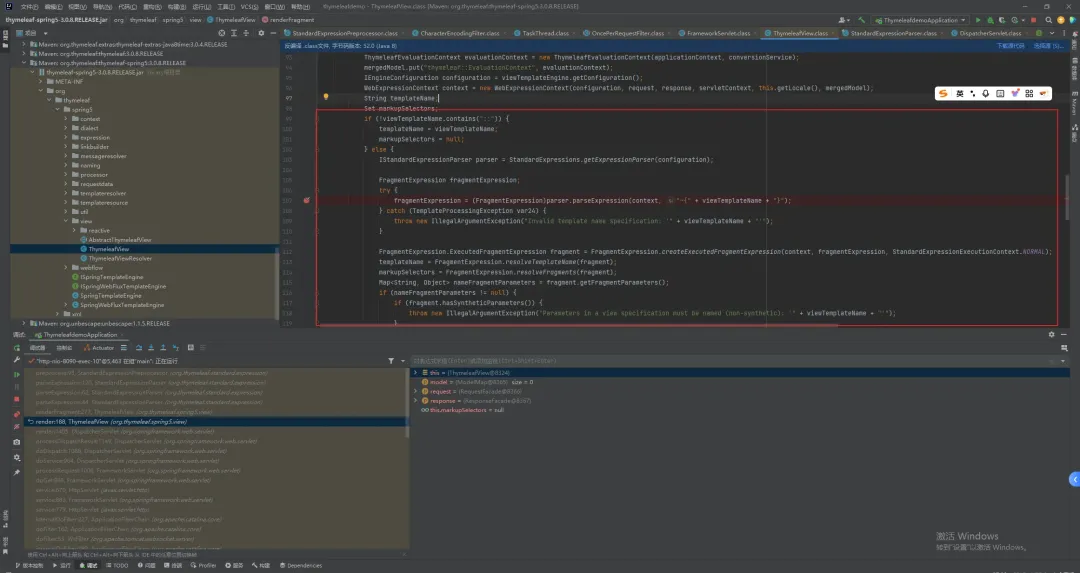Click Resume Program icon in debug sidebar
The image size is (1080, 573).
click(x=17, y=375)
